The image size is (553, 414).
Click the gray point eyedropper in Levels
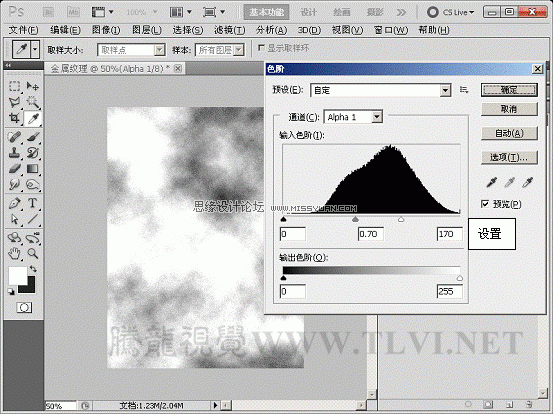pos(509,182)
